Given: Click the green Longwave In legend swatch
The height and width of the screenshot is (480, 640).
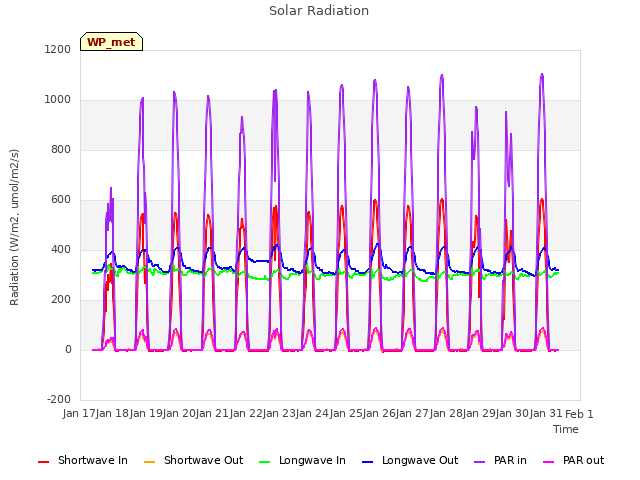Looking at the screenshot, I should pos(265,462).
